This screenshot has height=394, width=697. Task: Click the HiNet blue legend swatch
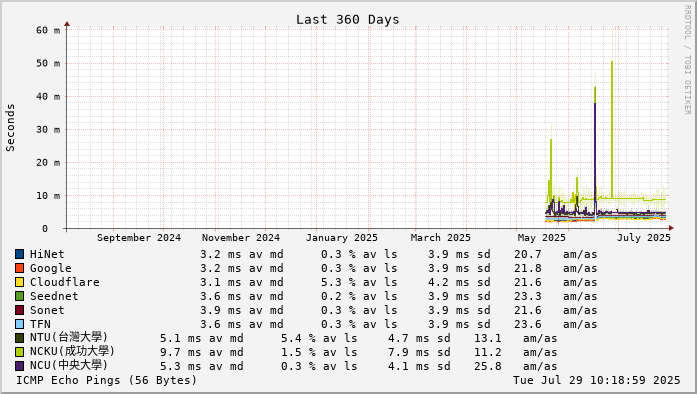[20, 254]
